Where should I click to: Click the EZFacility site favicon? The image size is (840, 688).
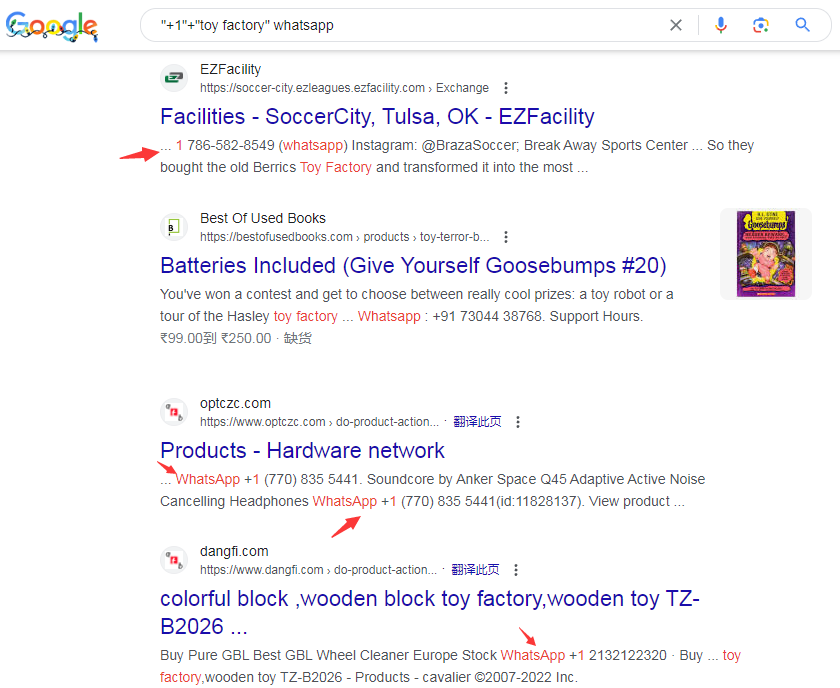coord(174,78)
